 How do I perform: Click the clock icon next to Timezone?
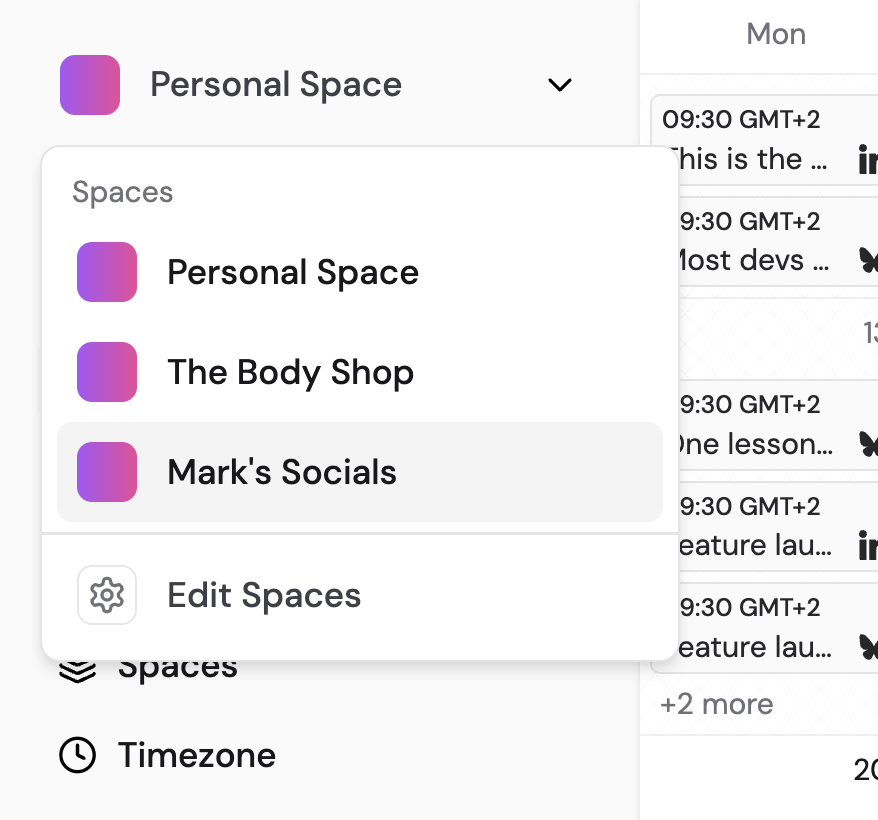point(78,755)
